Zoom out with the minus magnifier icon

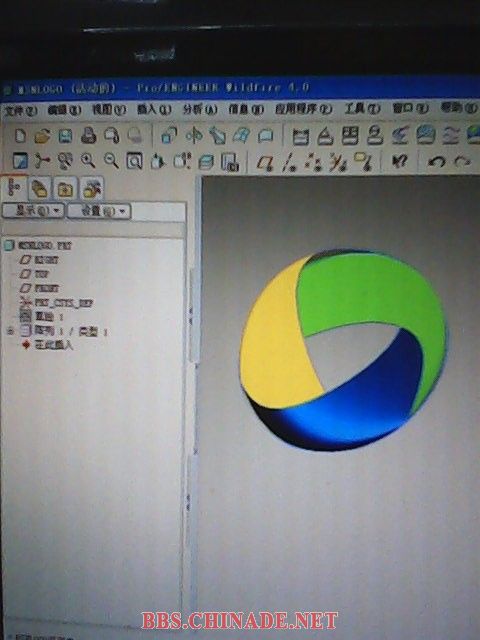(111, 161)
